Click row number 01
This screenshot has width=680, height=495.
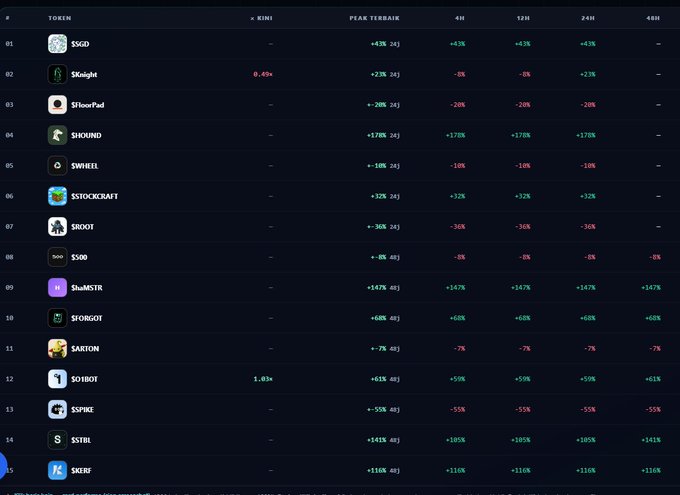click(9, 44)
